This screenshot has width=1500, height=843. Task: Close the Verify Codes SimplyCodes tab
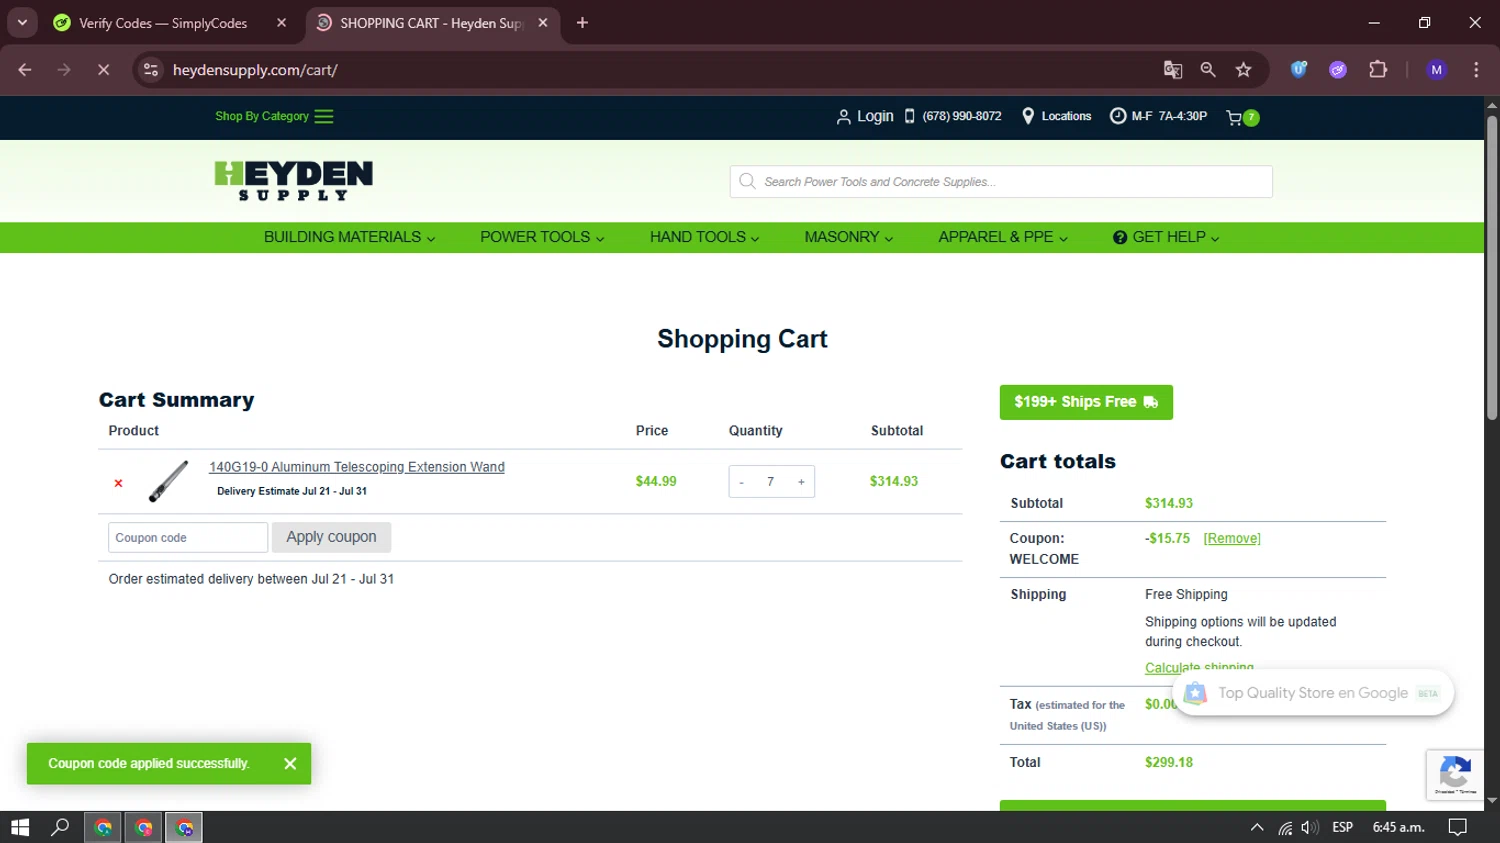[x=281, y=23]
